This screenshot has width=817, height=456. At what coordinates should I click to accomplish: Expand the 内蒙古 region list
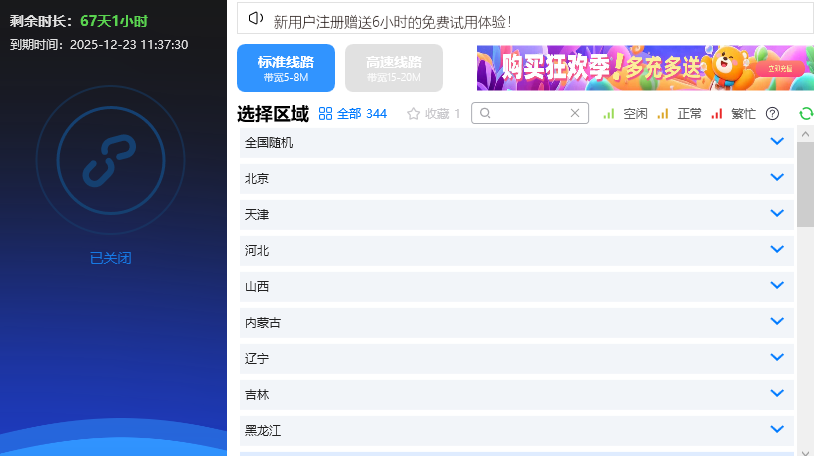pyautogui.click(x=777, y=322)
